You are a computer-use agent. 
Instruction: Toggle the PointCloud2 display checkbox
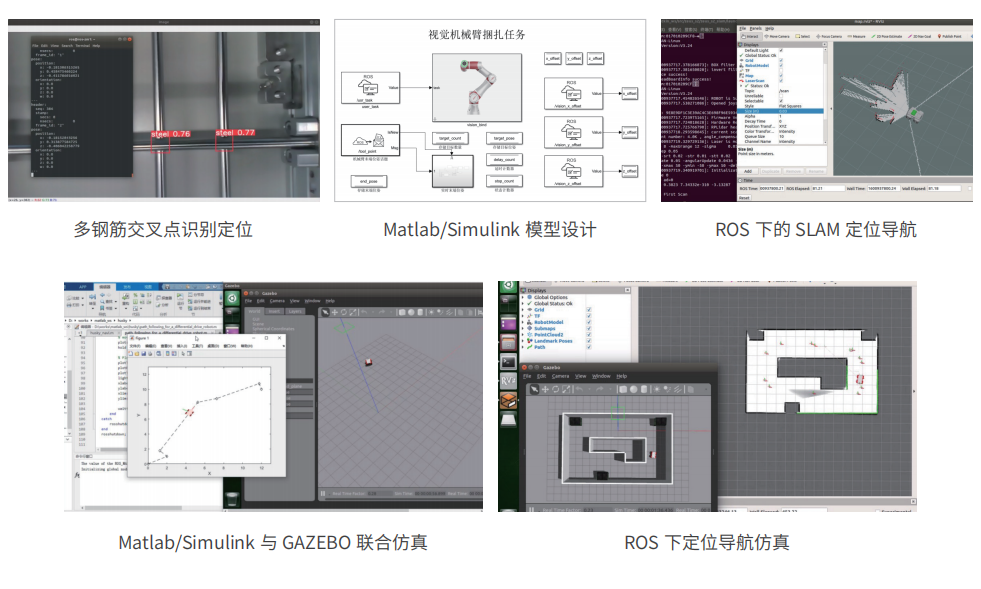(x=589, y=335)
